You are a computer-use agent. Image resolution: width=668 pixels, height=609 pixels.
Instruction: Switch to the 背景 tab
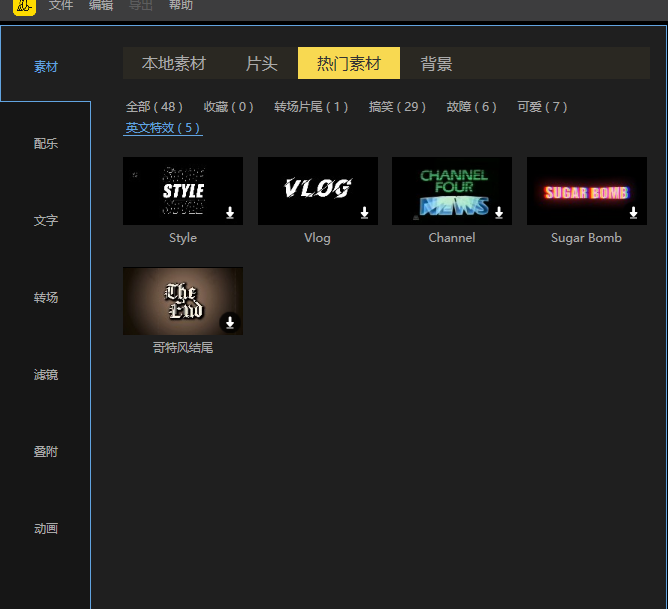(437, 63)
